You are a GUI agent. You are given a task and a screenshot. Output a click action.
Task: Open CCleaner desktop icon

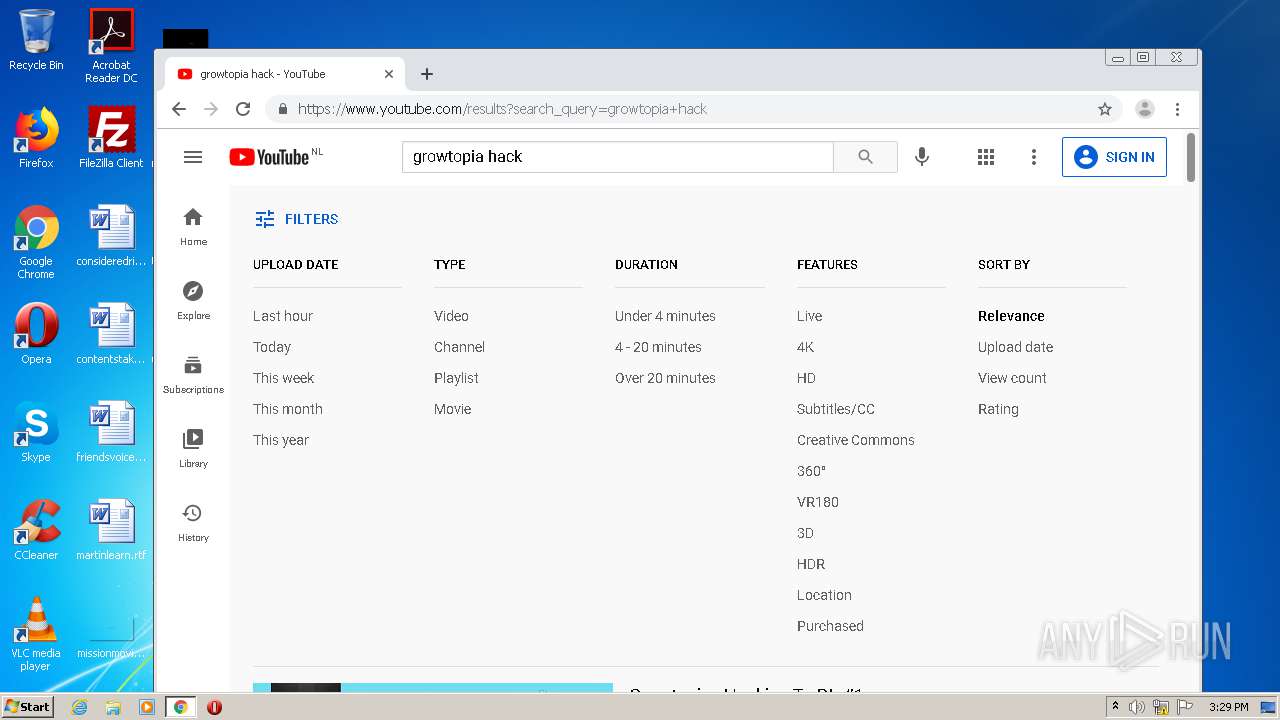(x=36, y=530)
